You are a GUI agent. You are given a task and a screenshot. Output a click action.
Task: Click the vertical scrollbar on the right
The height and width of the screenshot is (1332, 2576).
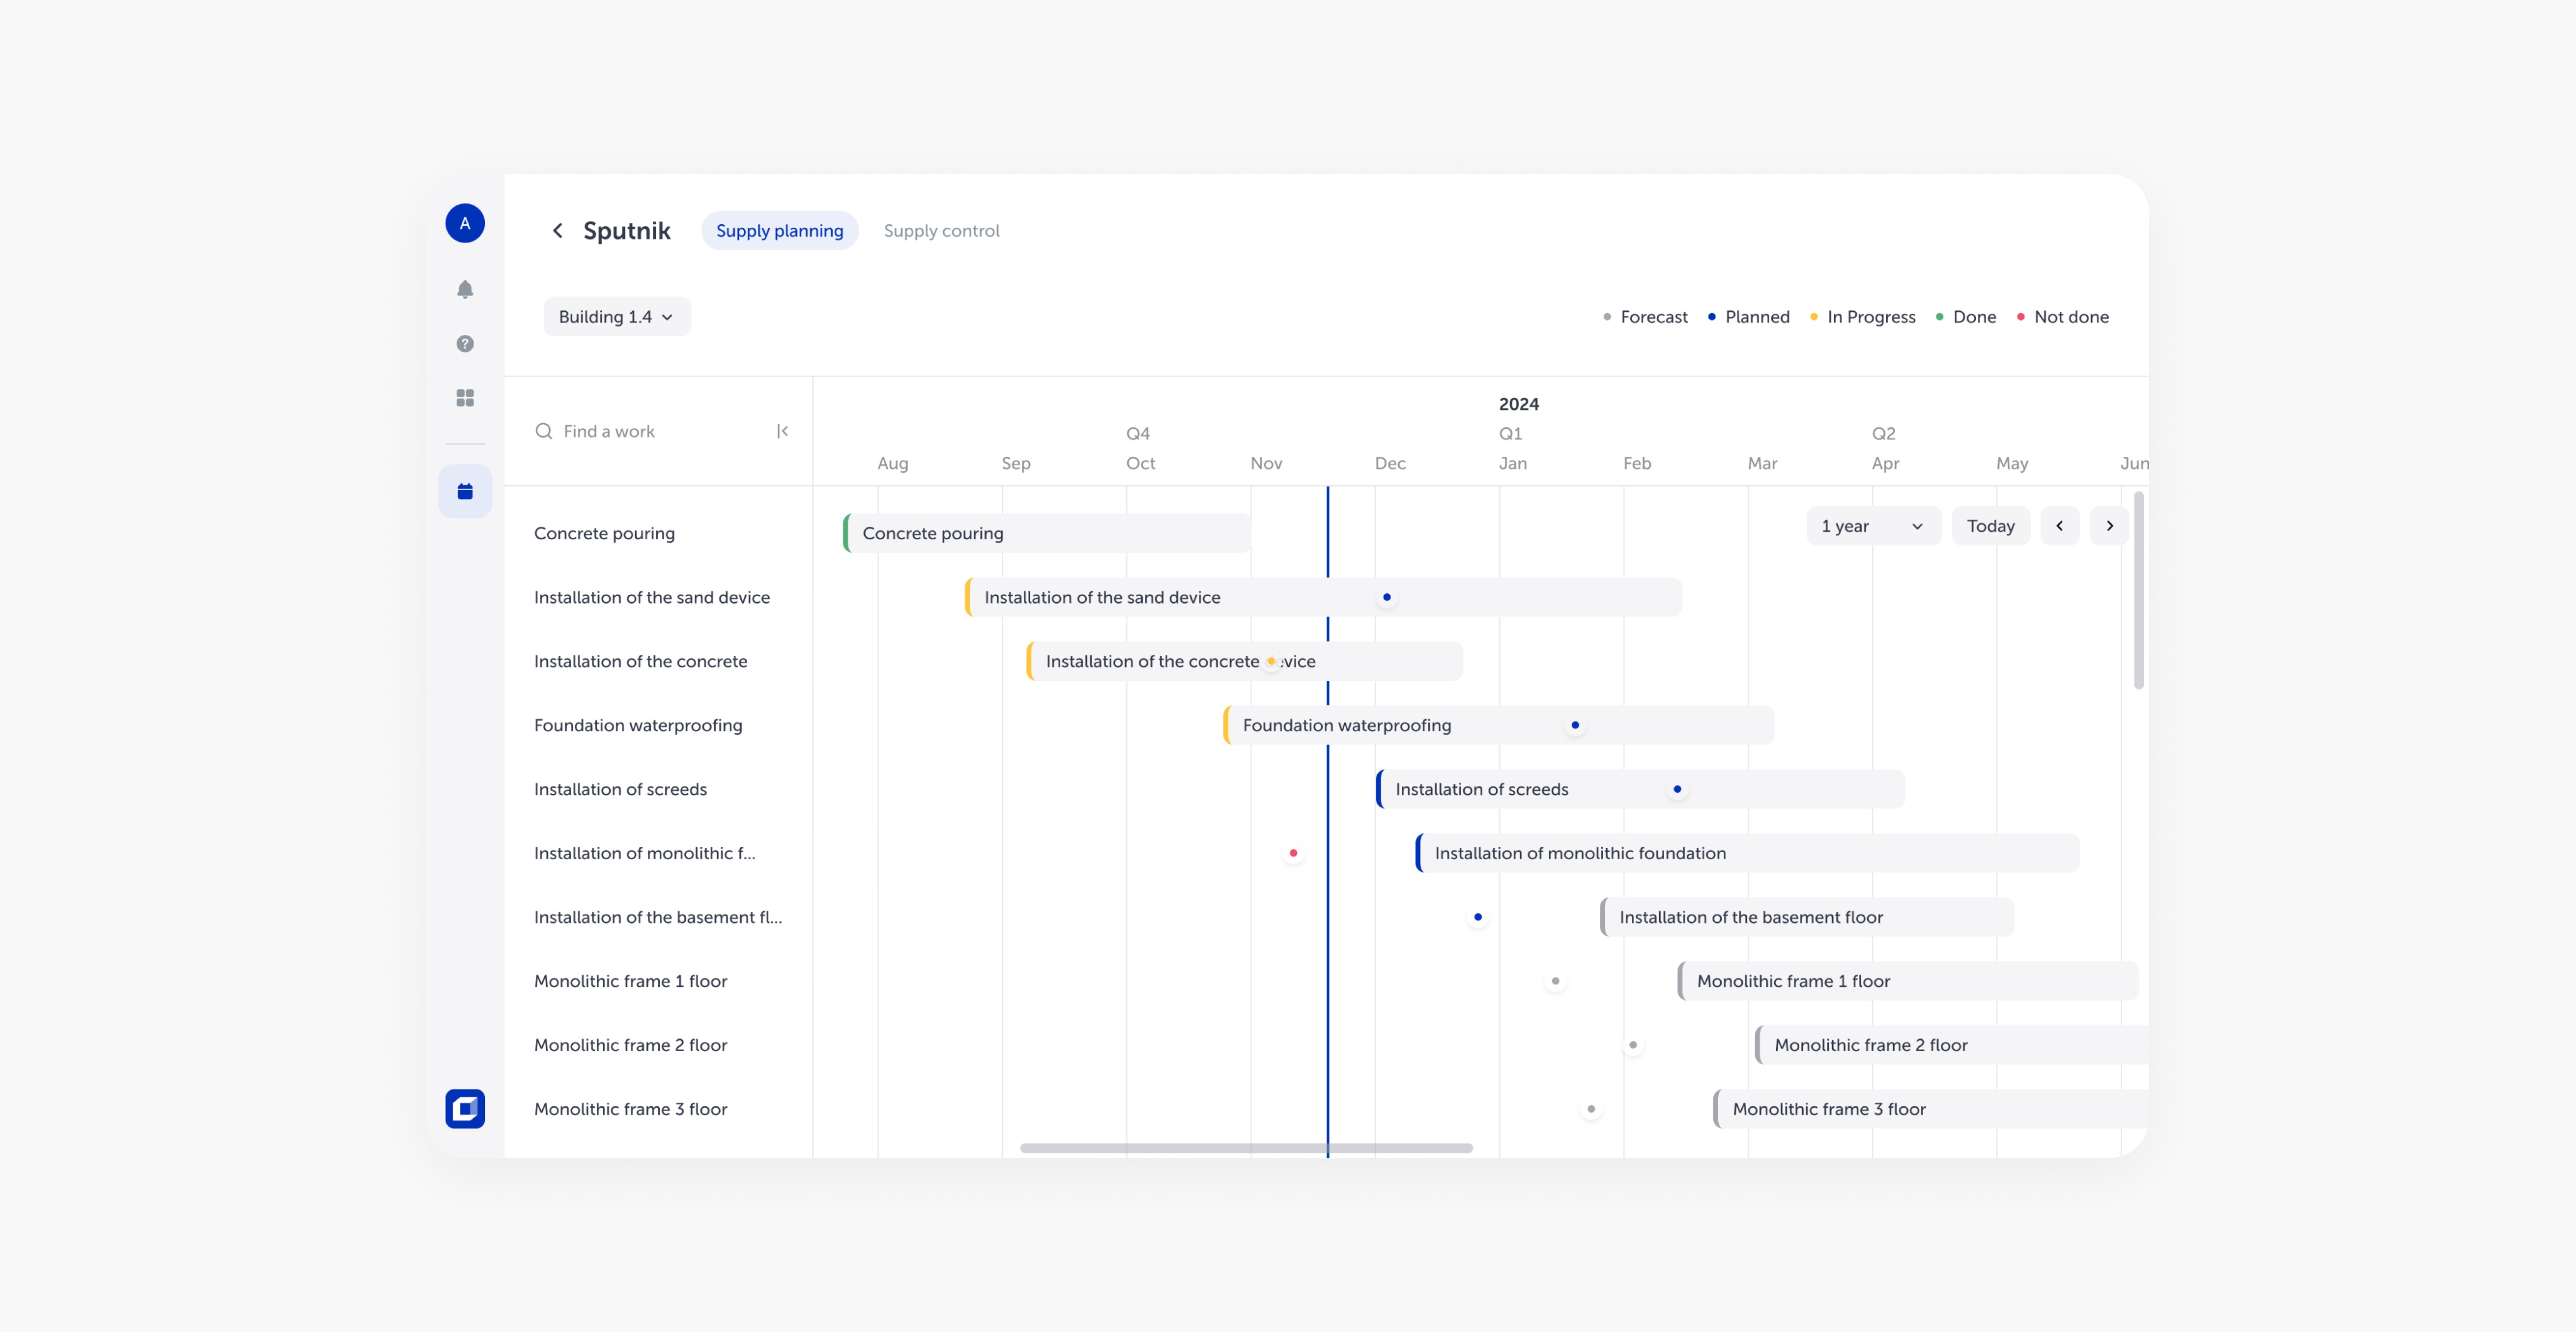click(x=2138, y=590)
